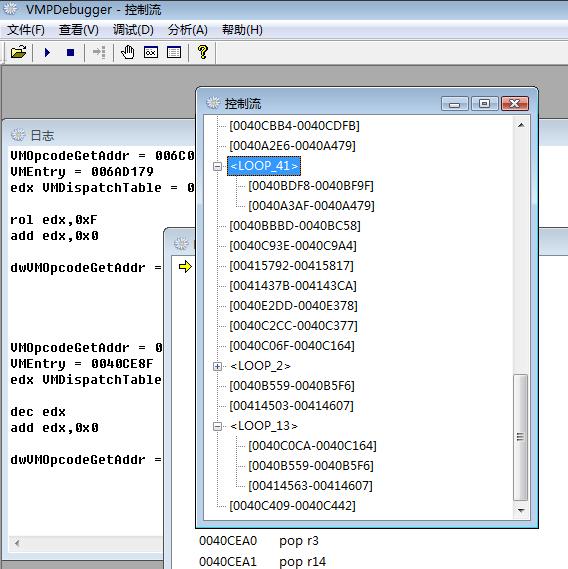Image resolution: width=568 pixels, height=569 pixels.
Task: Click the vertical scrollbar thumb in 控制流
Action: coord(520,437)
